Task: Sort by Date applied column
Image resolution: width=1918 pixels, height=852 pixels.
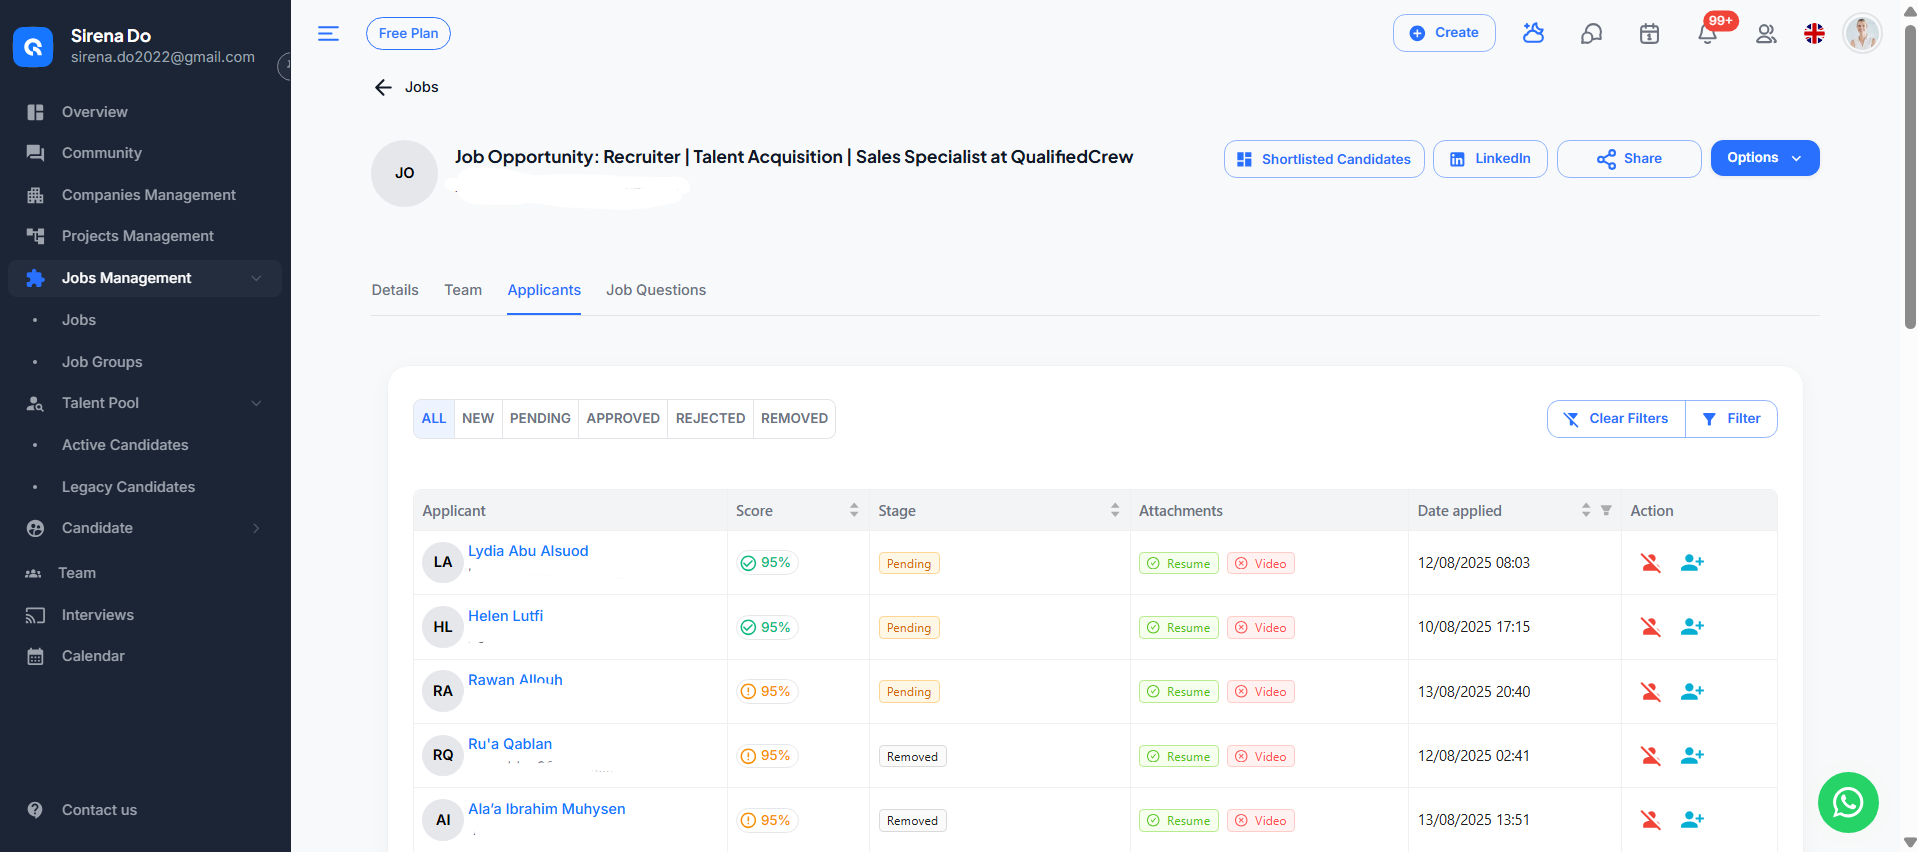Action: (x=1586, y=510)
